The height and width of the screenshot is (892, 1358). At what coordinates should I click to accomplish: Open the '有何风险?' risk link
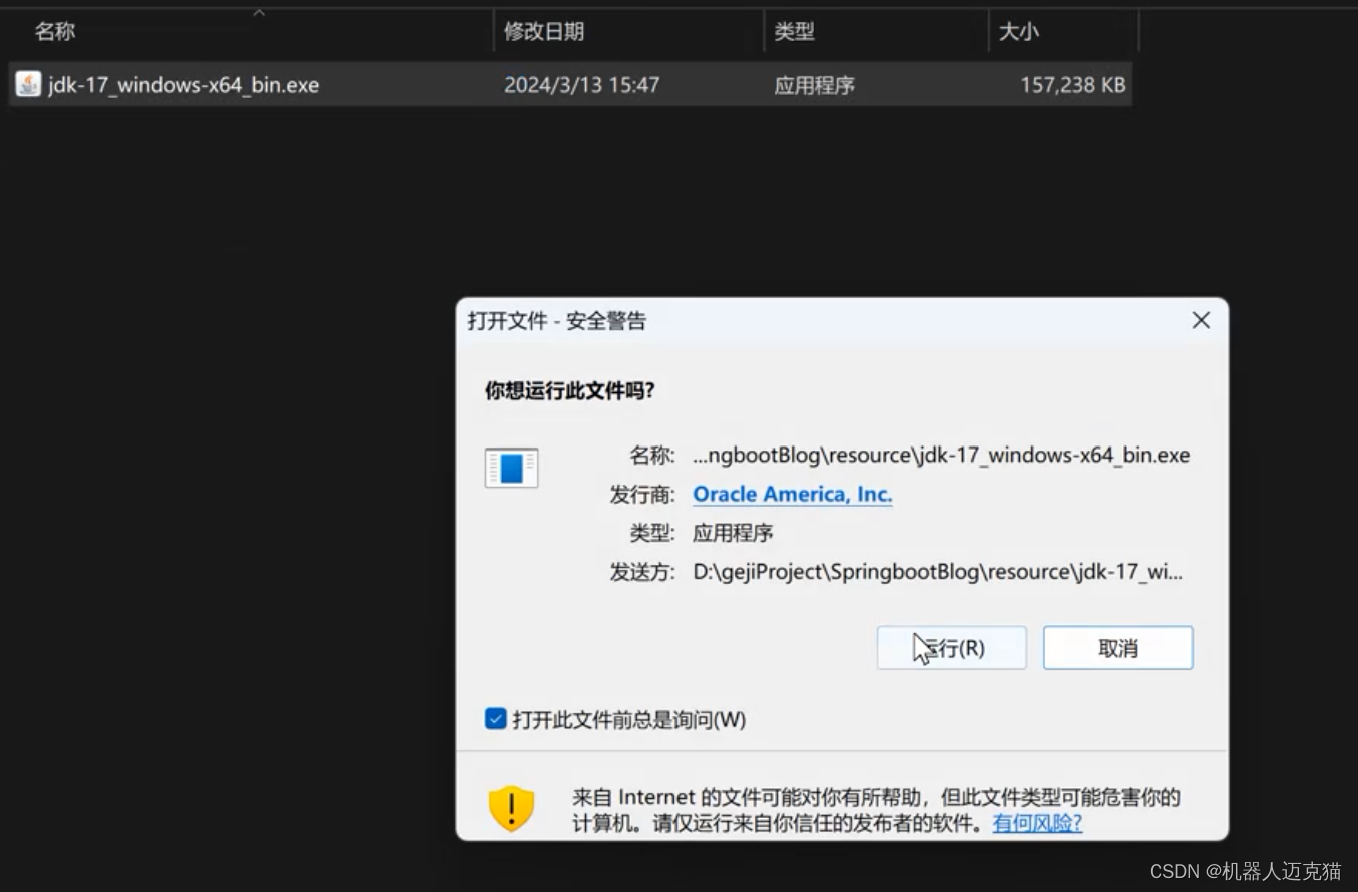(x=1037, y=823)
